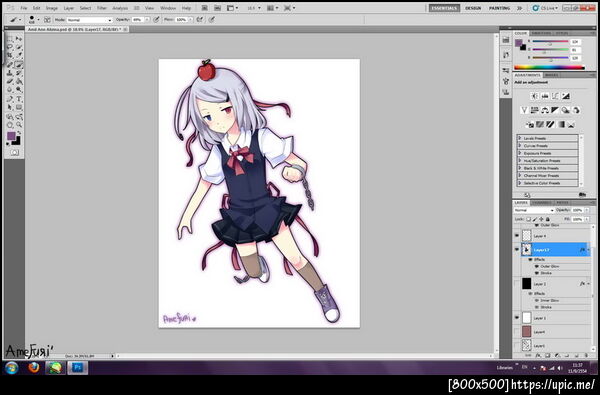600x395 pixels.
Task: Switch to the Design workspace
Action: pyautogui.click(x=473, y=8)
